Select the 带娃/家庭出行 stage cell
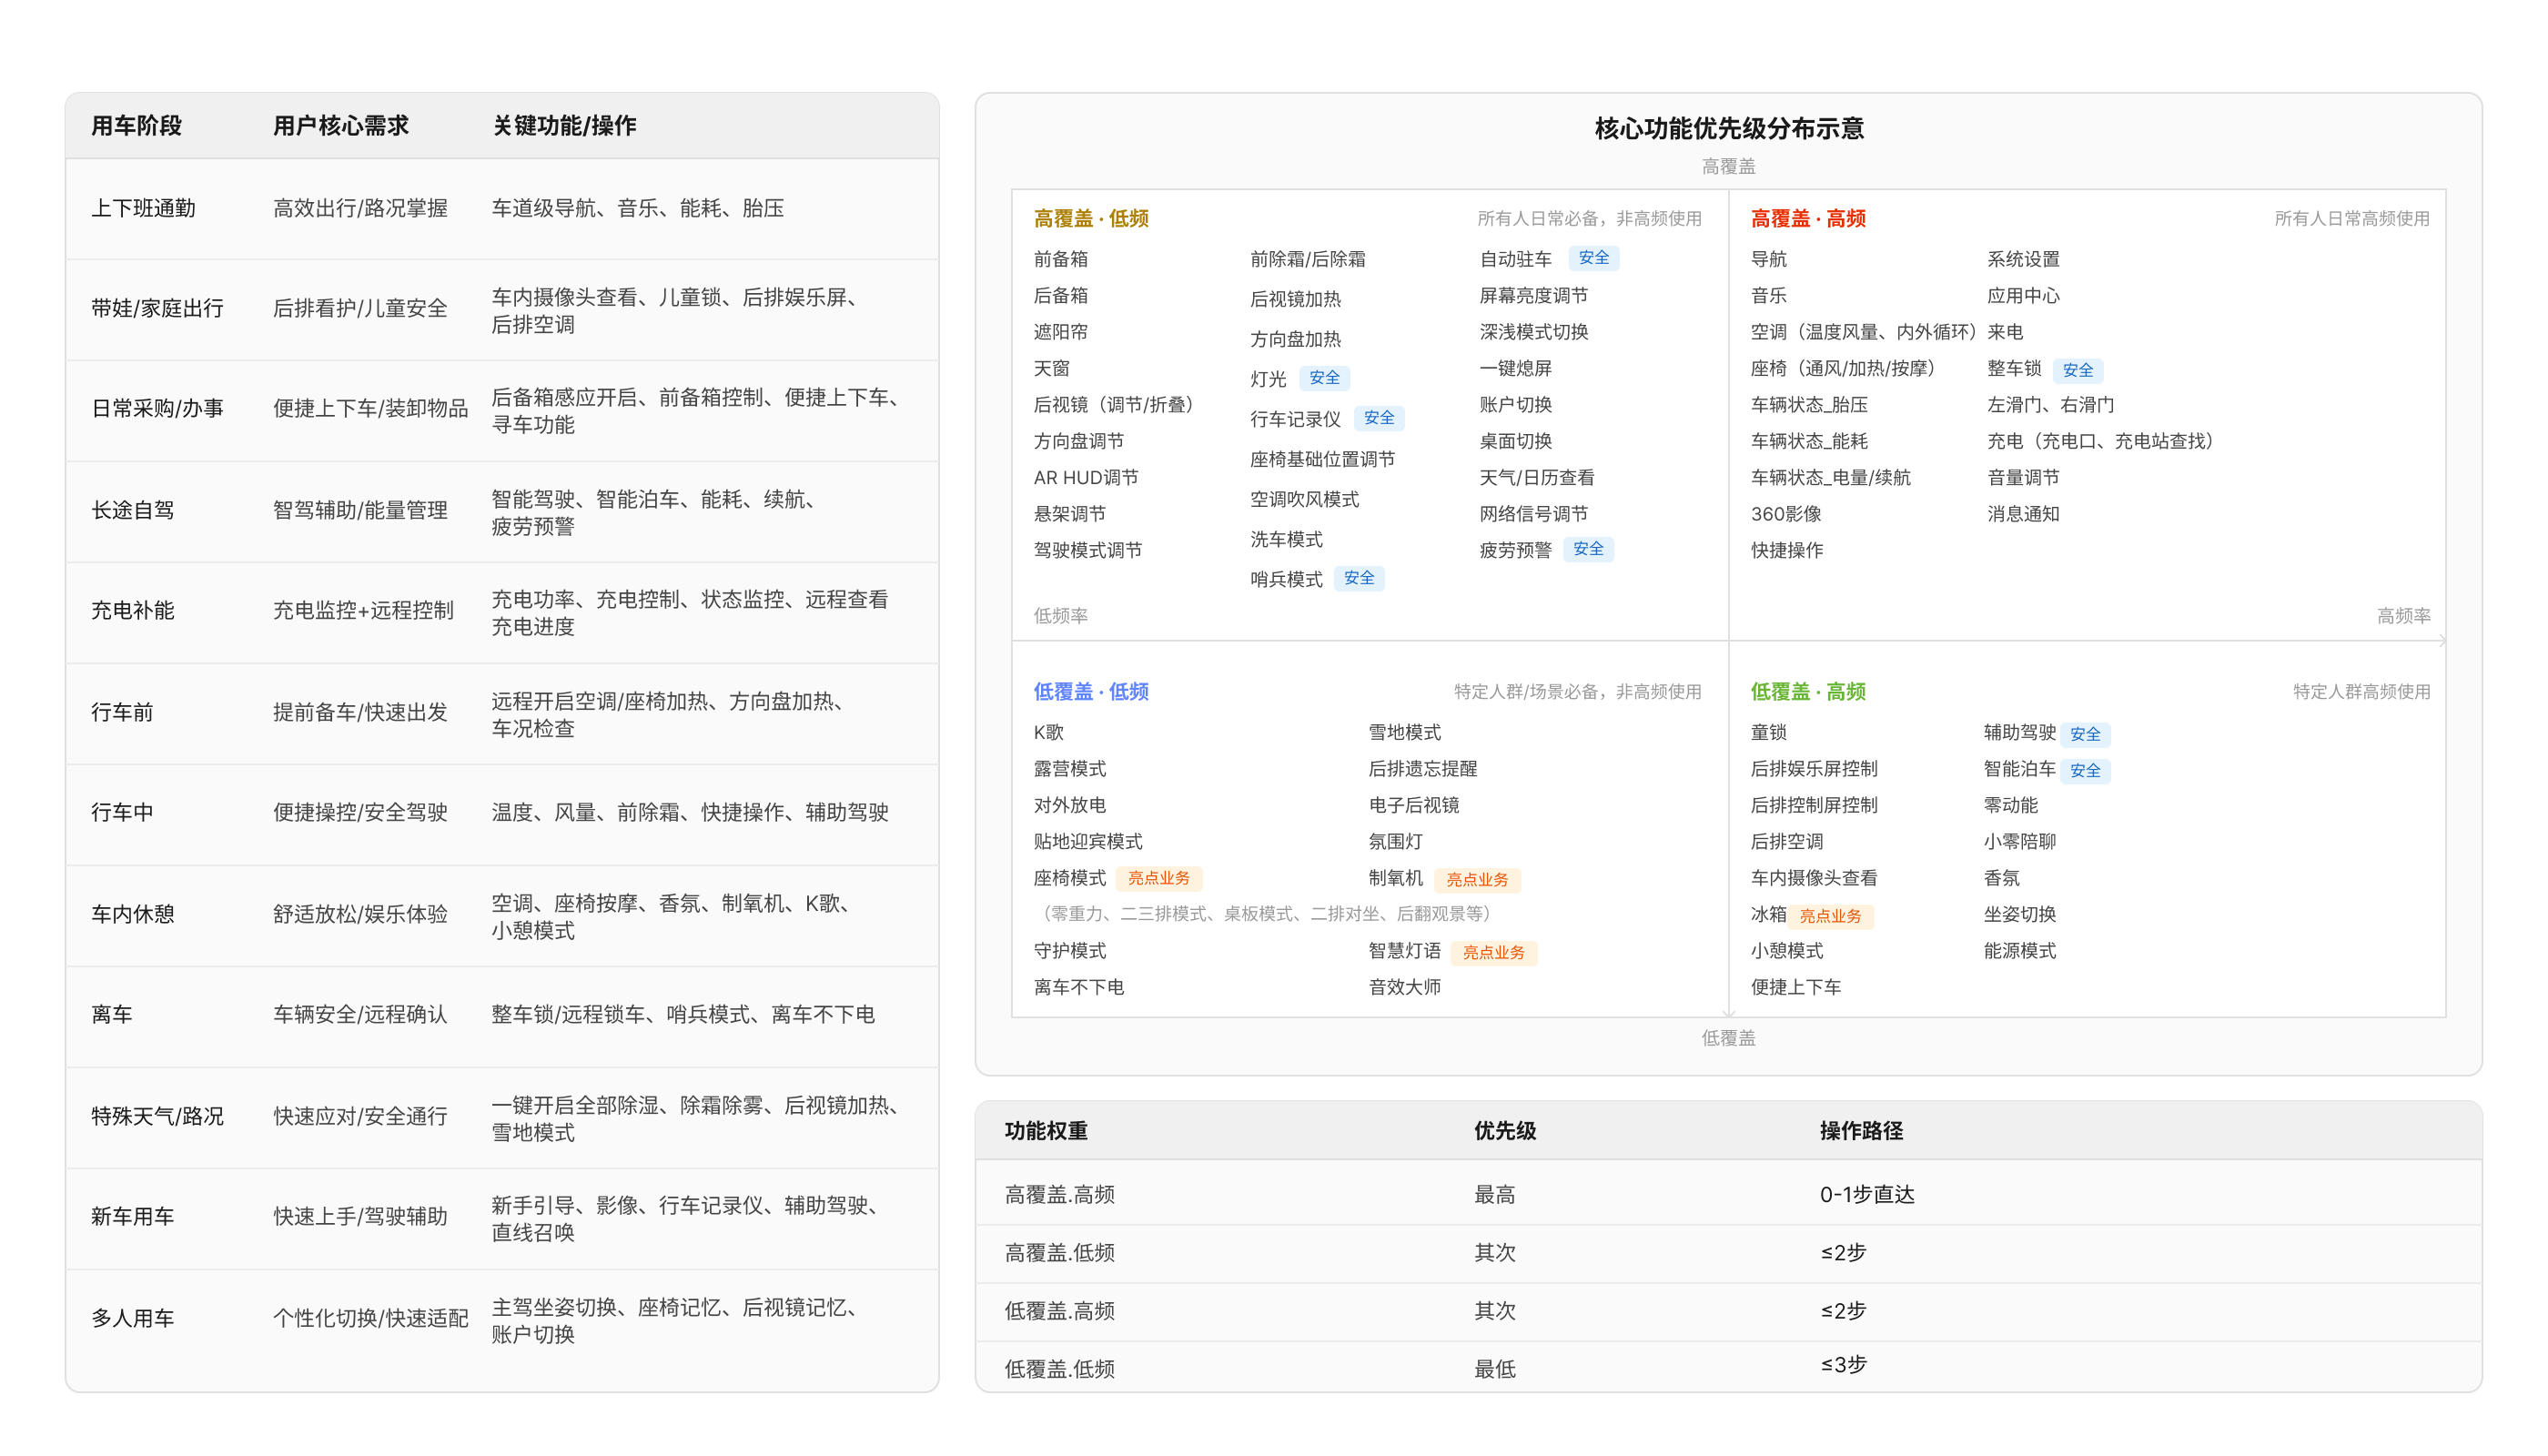This screenshot has height=1456, width=2548. click(x=157, y=308)
